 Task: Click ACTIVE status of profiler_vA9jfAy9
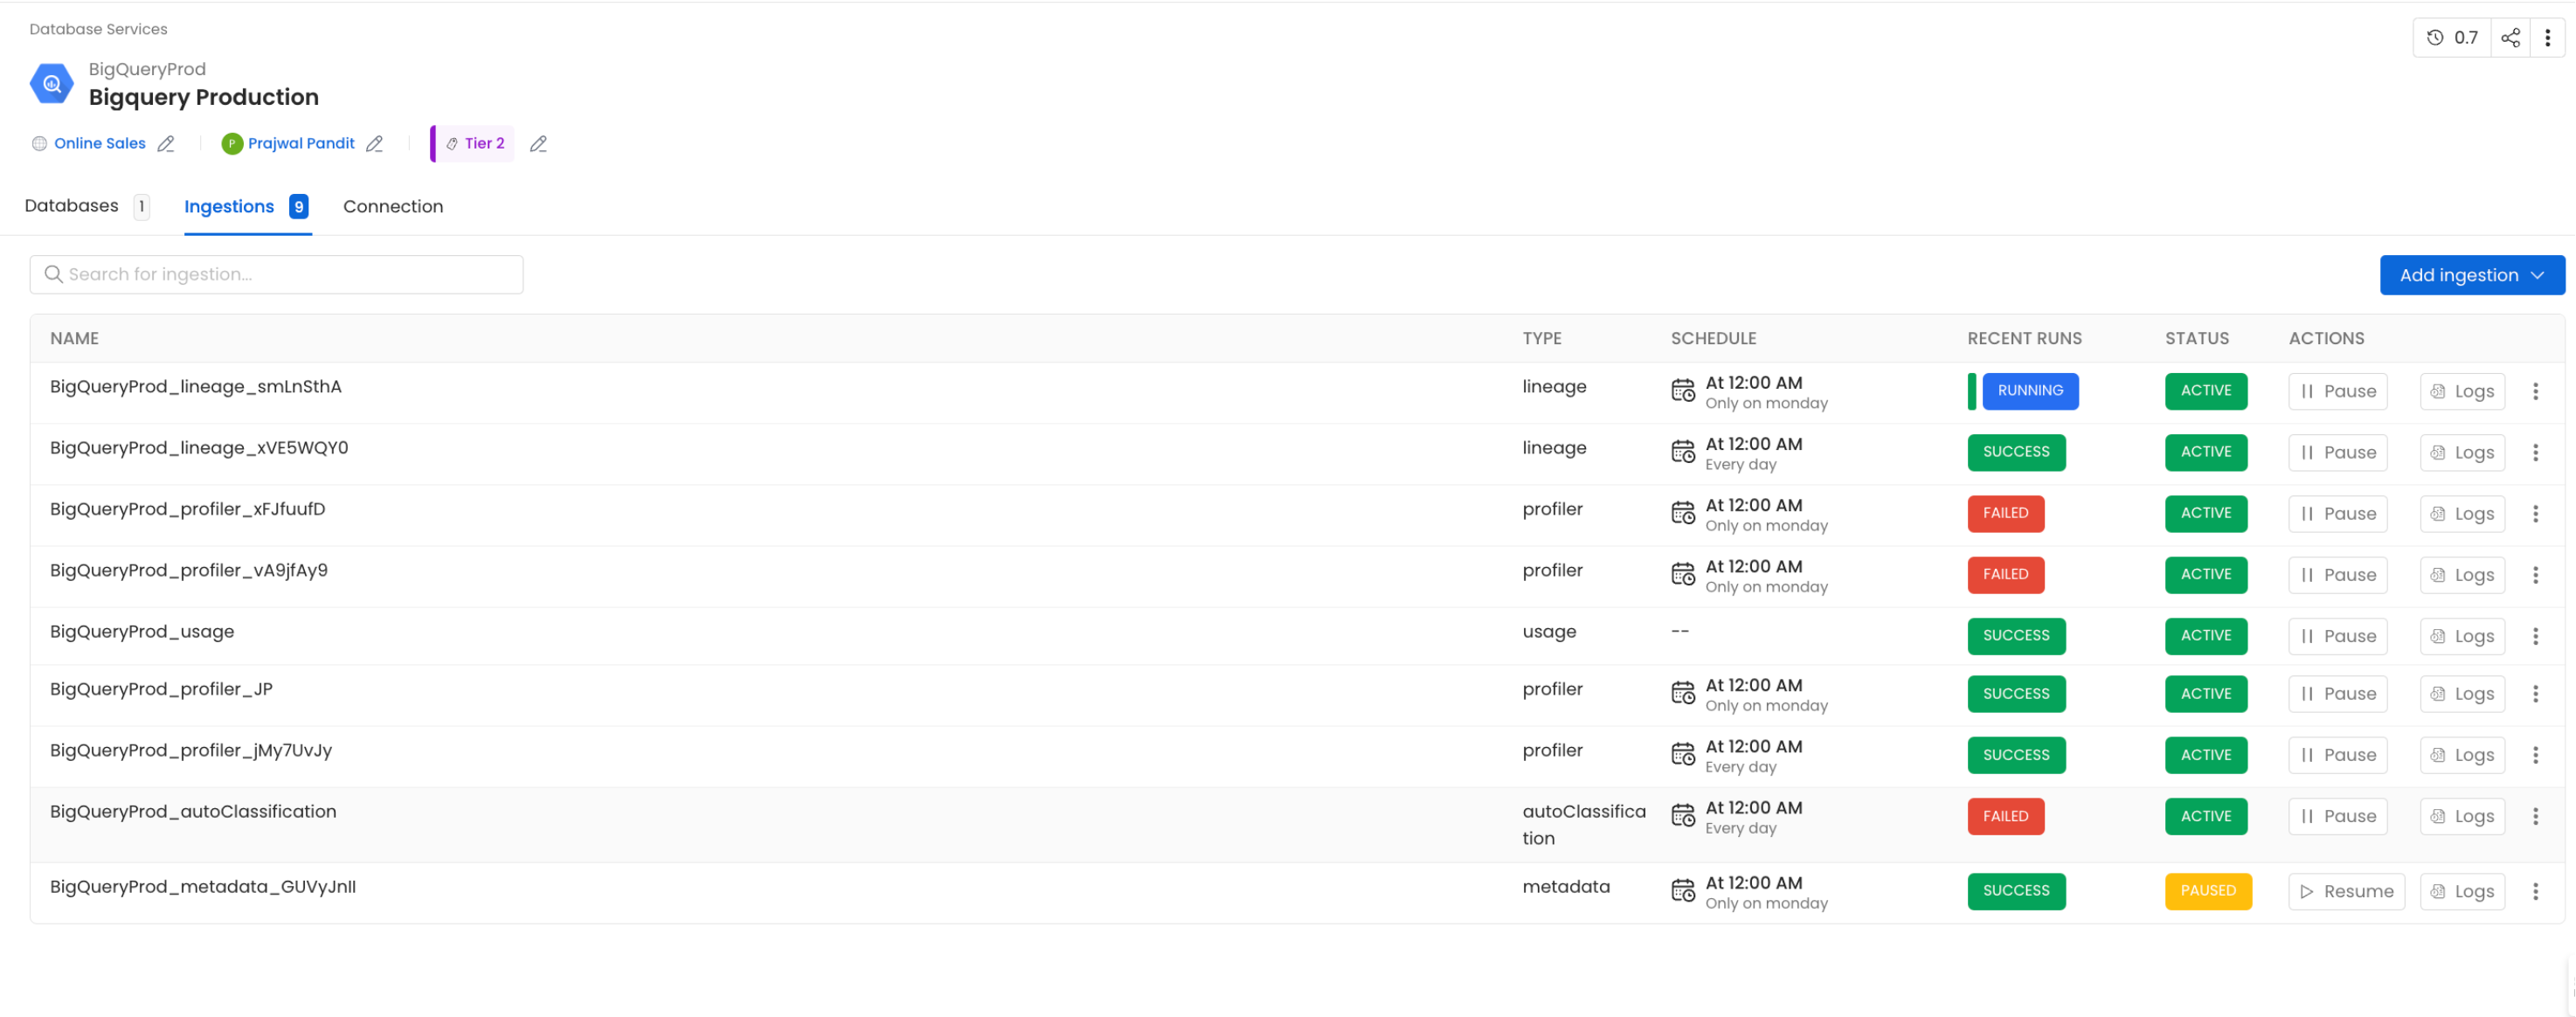[2206, 575]
